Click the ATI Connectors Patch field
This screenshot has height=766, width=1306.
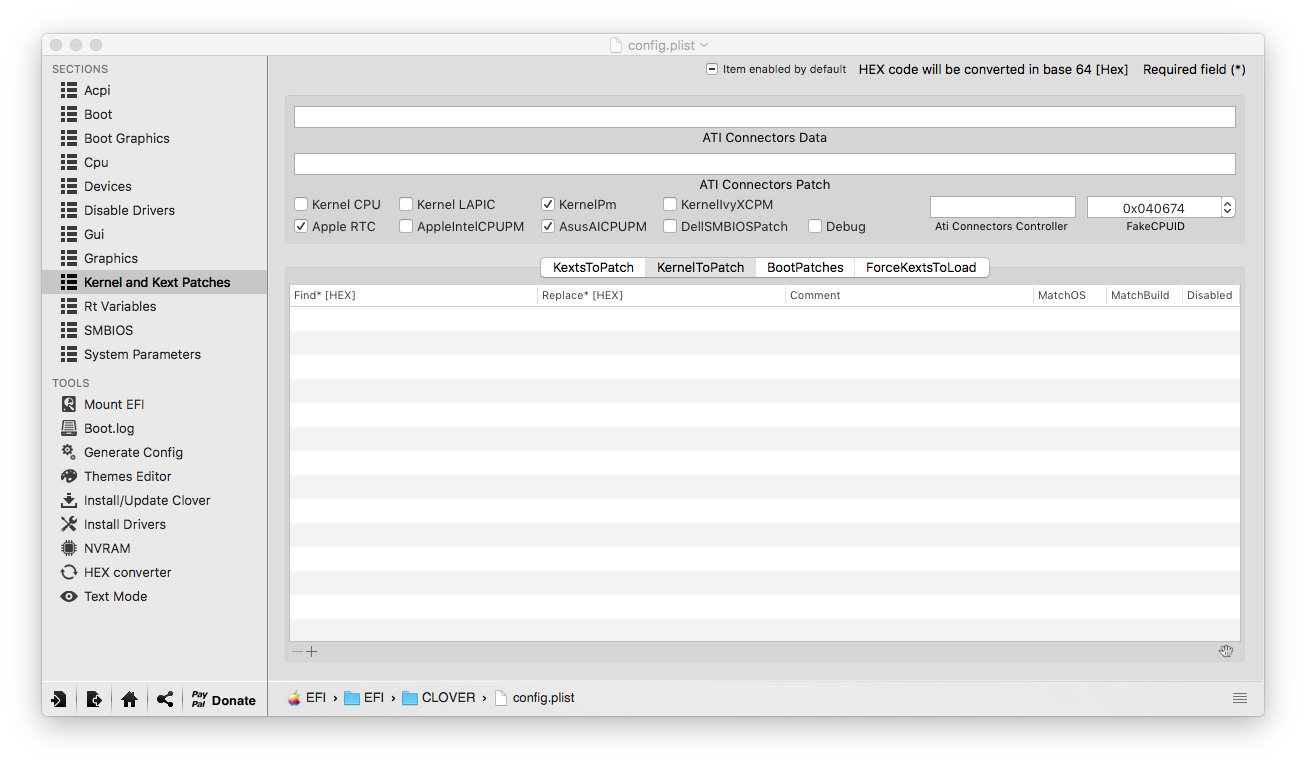764,164
